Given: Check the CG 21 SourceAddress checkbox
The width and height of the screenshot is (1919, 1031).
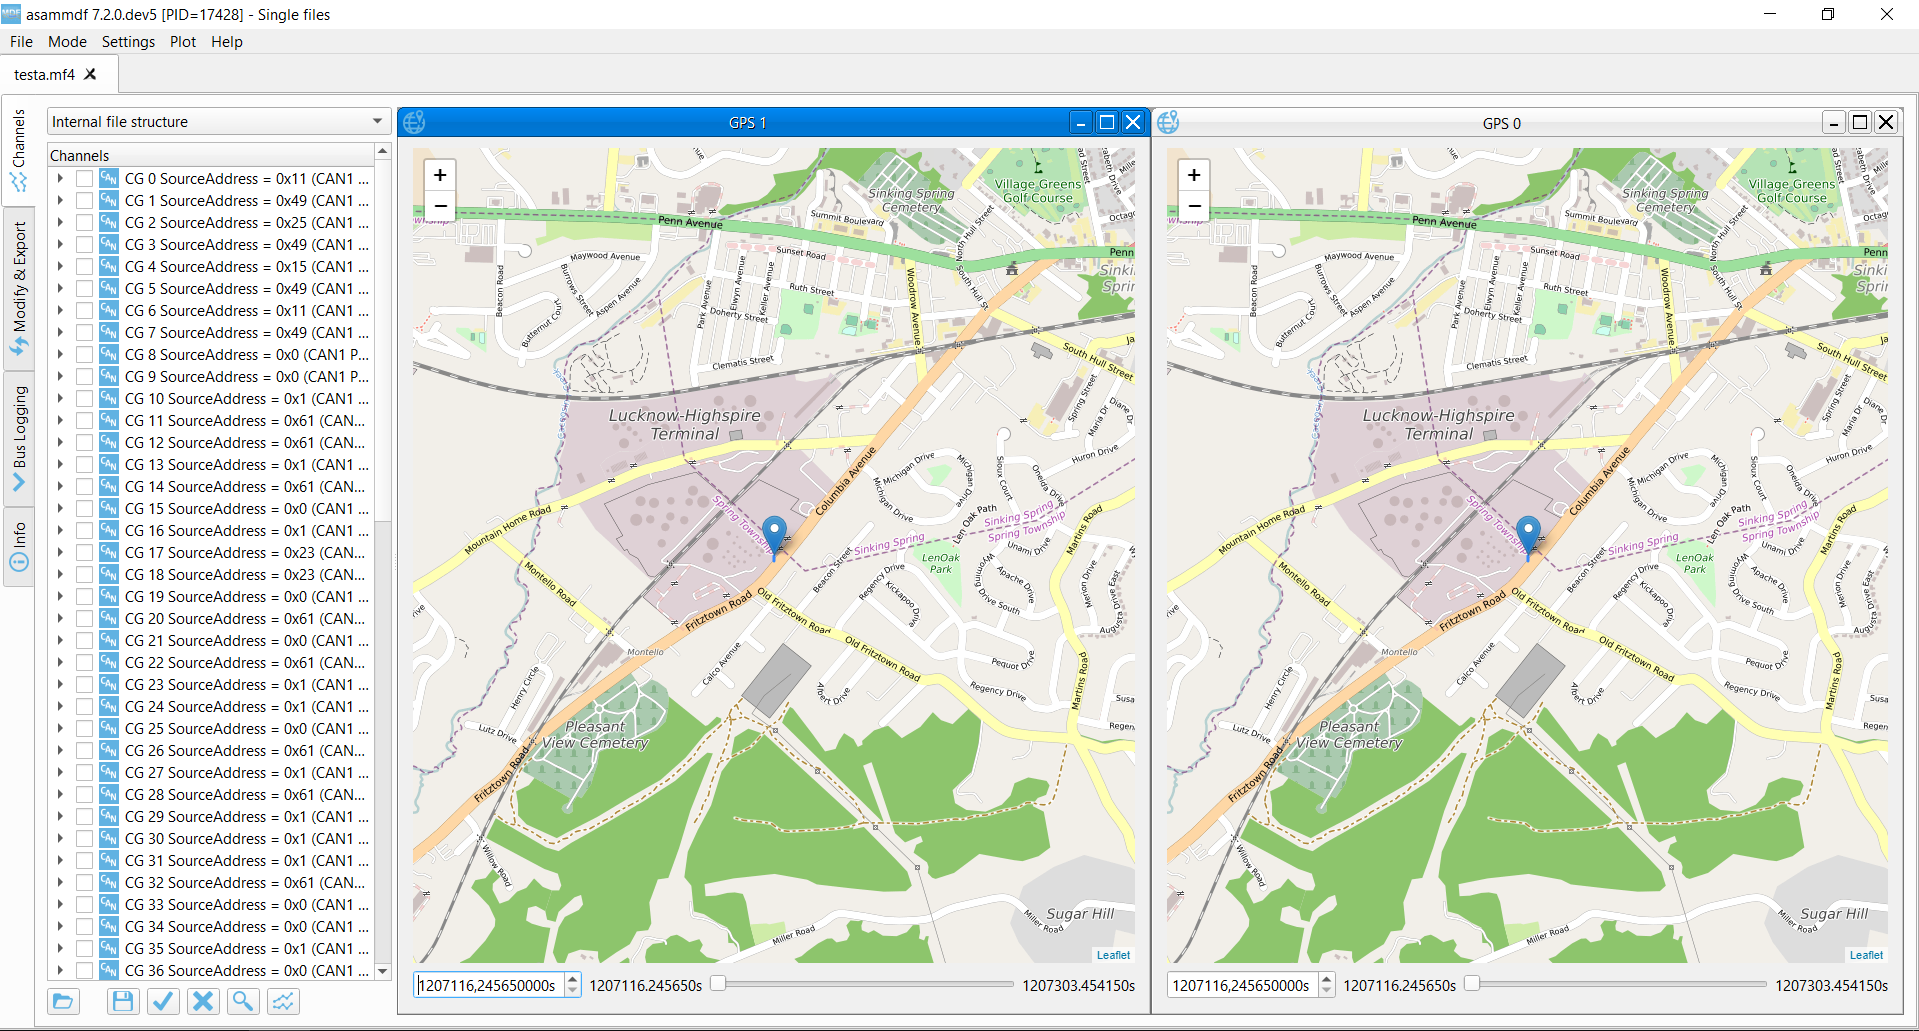Looking at the screenshot, I should (x=84, y=640).
